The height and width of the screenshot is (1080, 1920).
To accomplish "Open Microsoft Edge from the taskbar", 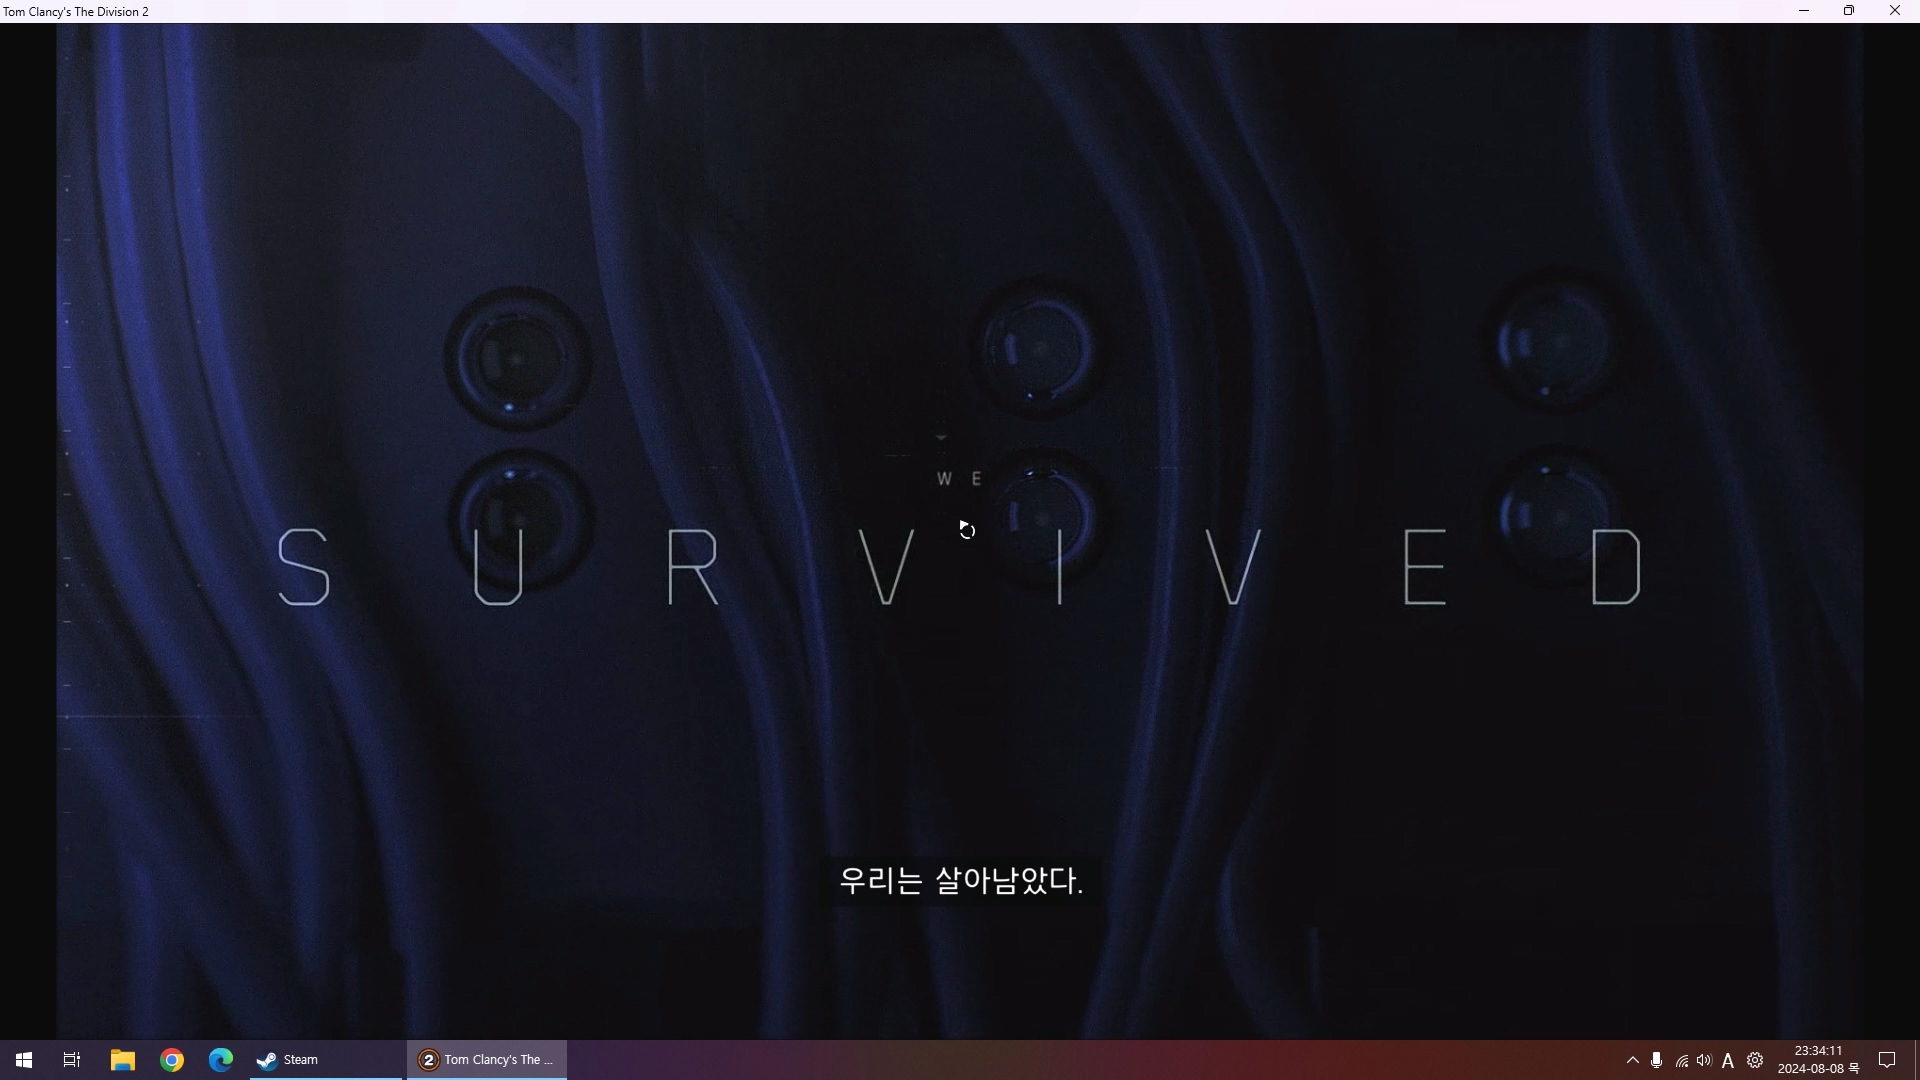I will (x=221, y=1060).
